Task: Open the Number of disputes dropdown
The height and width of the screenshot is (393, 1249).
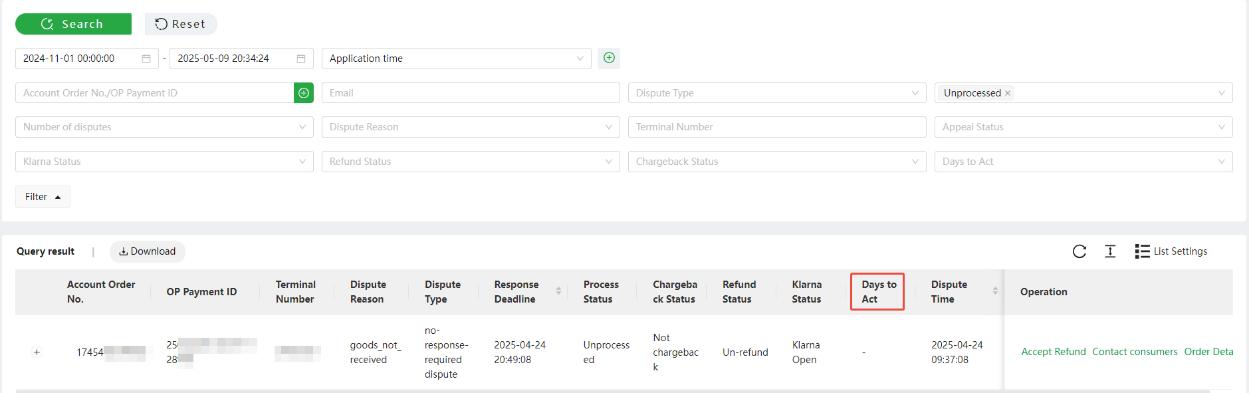Action: click(x=164, y=127)
